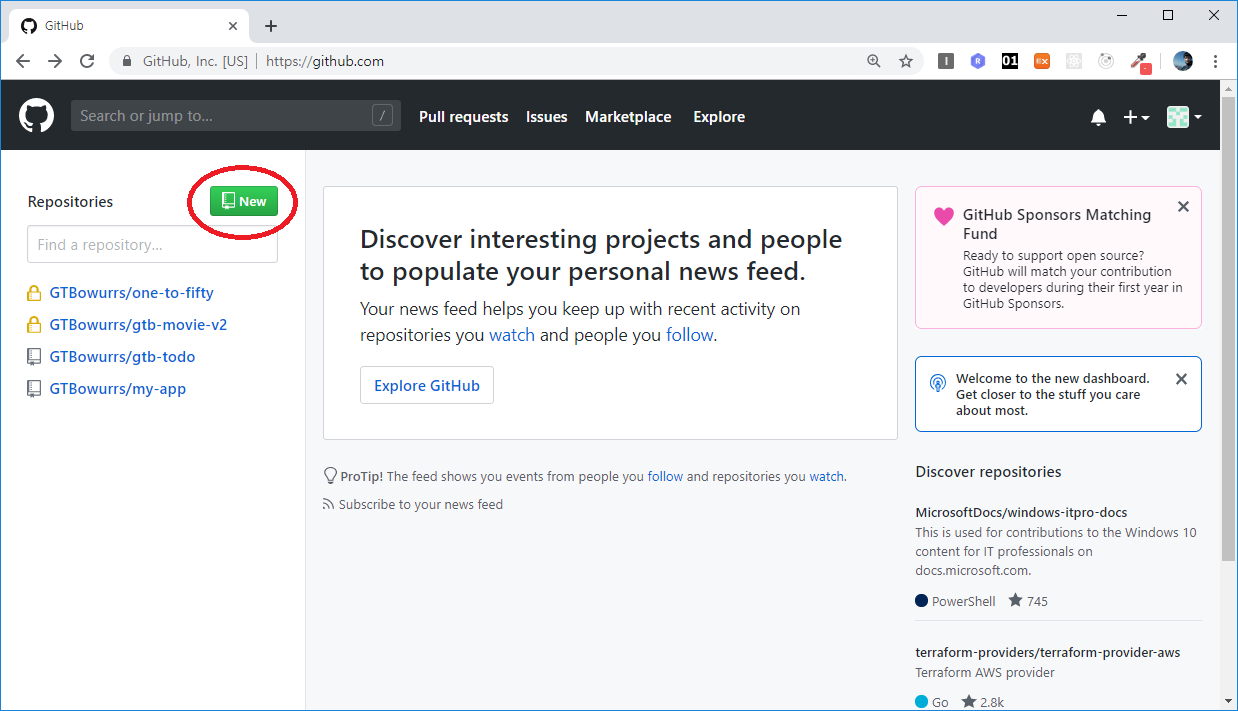
Task: Dismiss the GitHub Sponsors Matching Fund notice
Action: pyautogui.click(x=1183, y=207)
